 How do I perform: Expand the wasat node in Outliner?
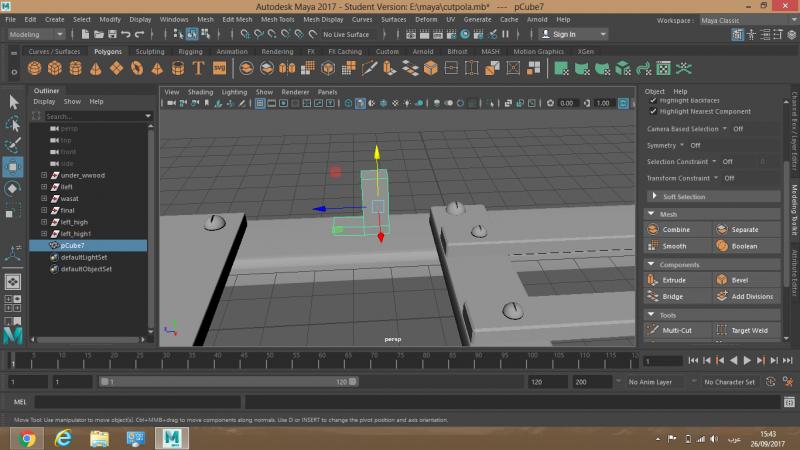[x=44, y=198]
